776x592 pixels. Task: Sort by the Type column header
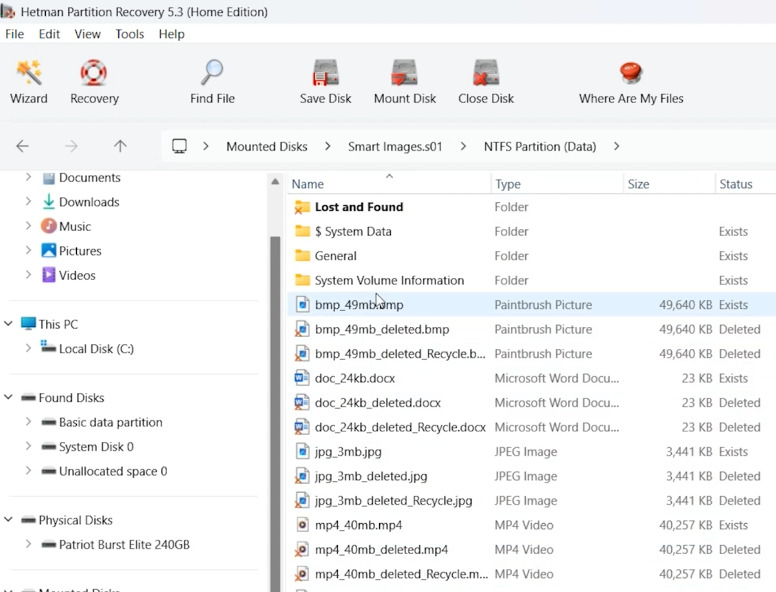pyautogui.click(x=557, y=184)
